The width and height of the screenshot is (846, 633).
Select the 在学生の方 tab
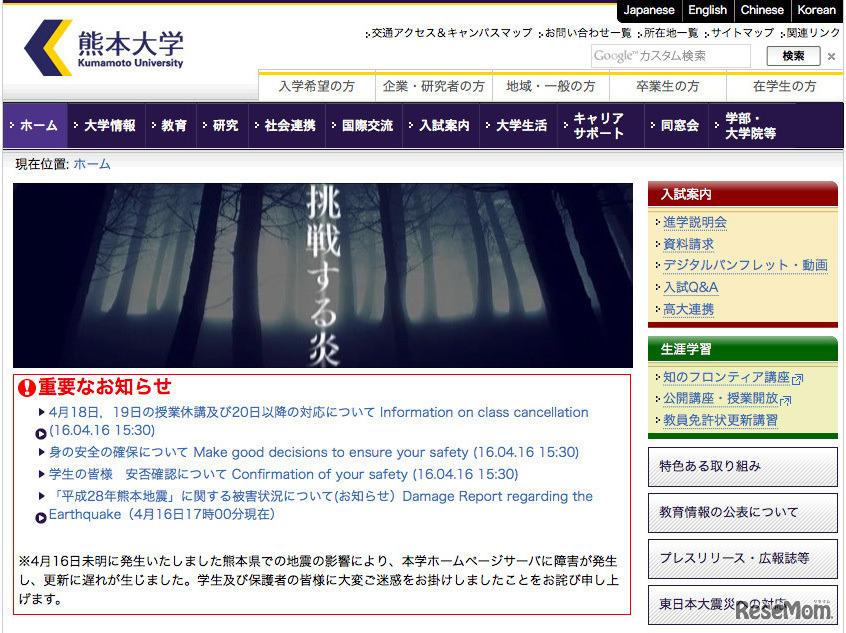pos(785,86)
